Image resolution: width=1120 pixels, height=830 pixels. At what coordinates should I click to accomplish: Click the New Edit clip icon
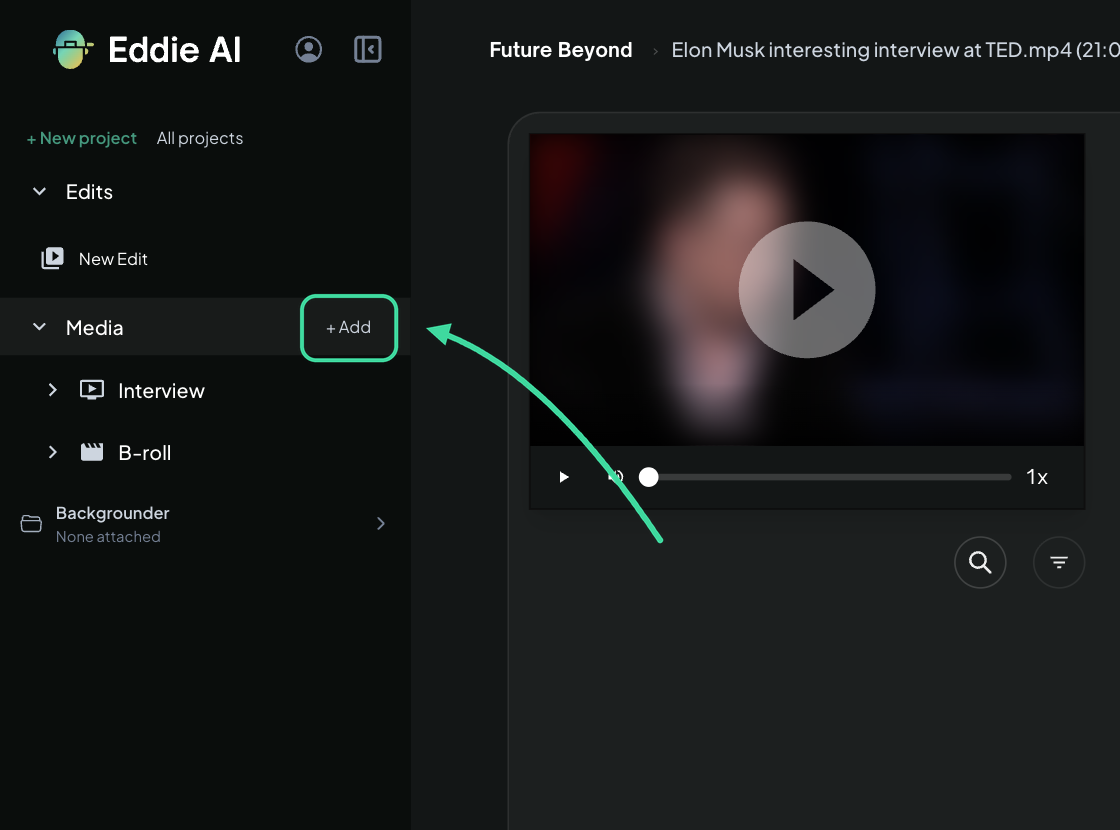tap(53, 258)
